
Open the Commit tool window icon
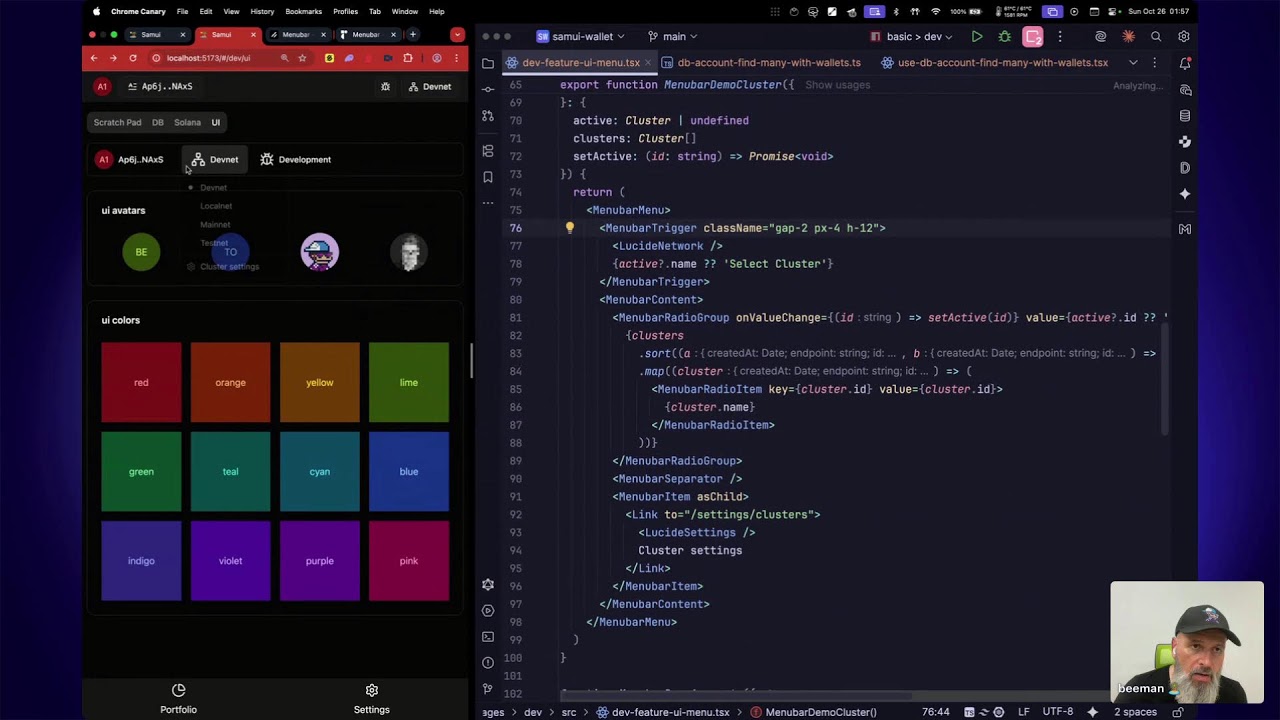(x=488, y=89)
